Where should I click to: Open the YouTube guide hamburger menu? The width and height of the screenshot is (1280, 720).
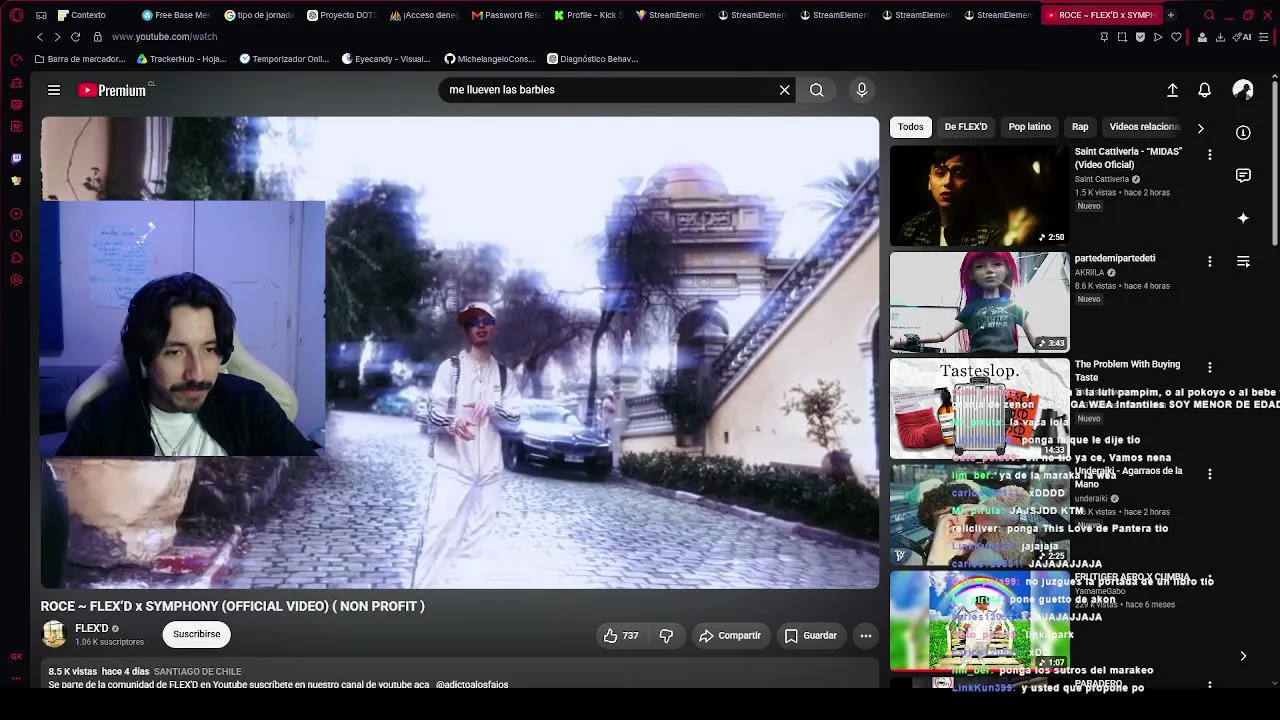(x=54, y=90)
